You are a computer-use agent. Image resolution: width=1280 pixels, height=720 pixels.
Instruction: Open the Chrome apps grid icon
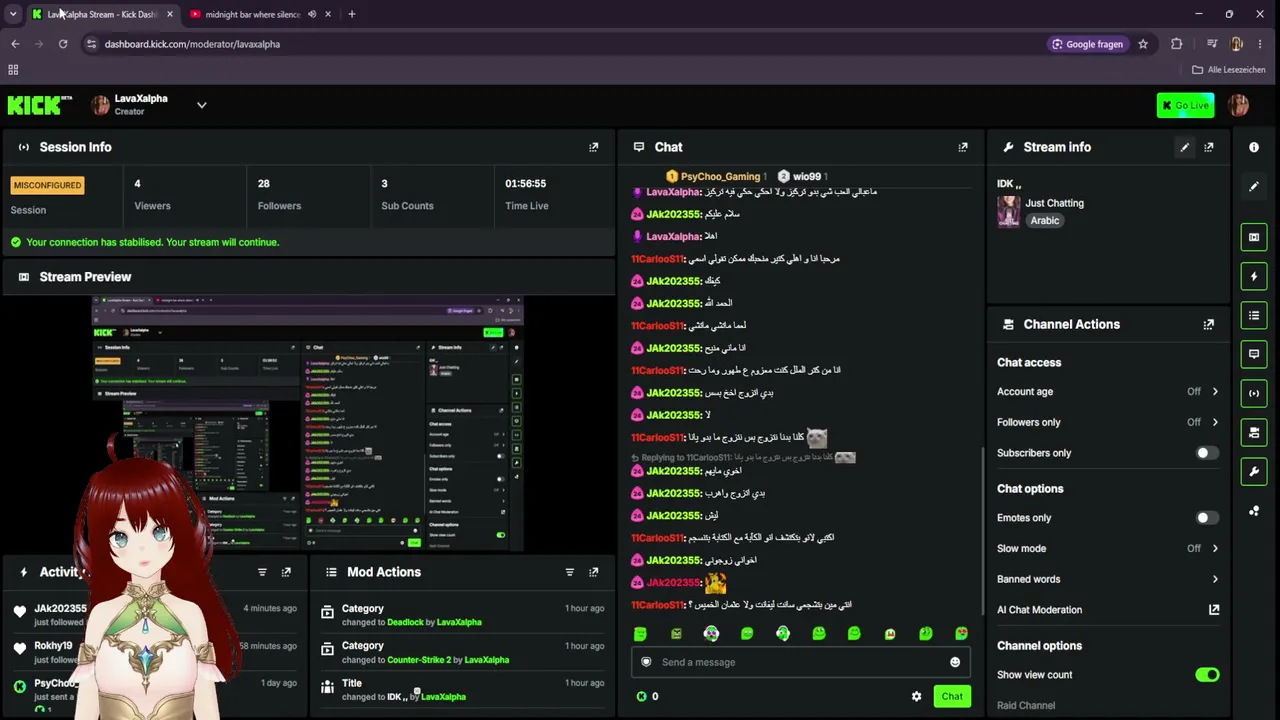[13, 70]
